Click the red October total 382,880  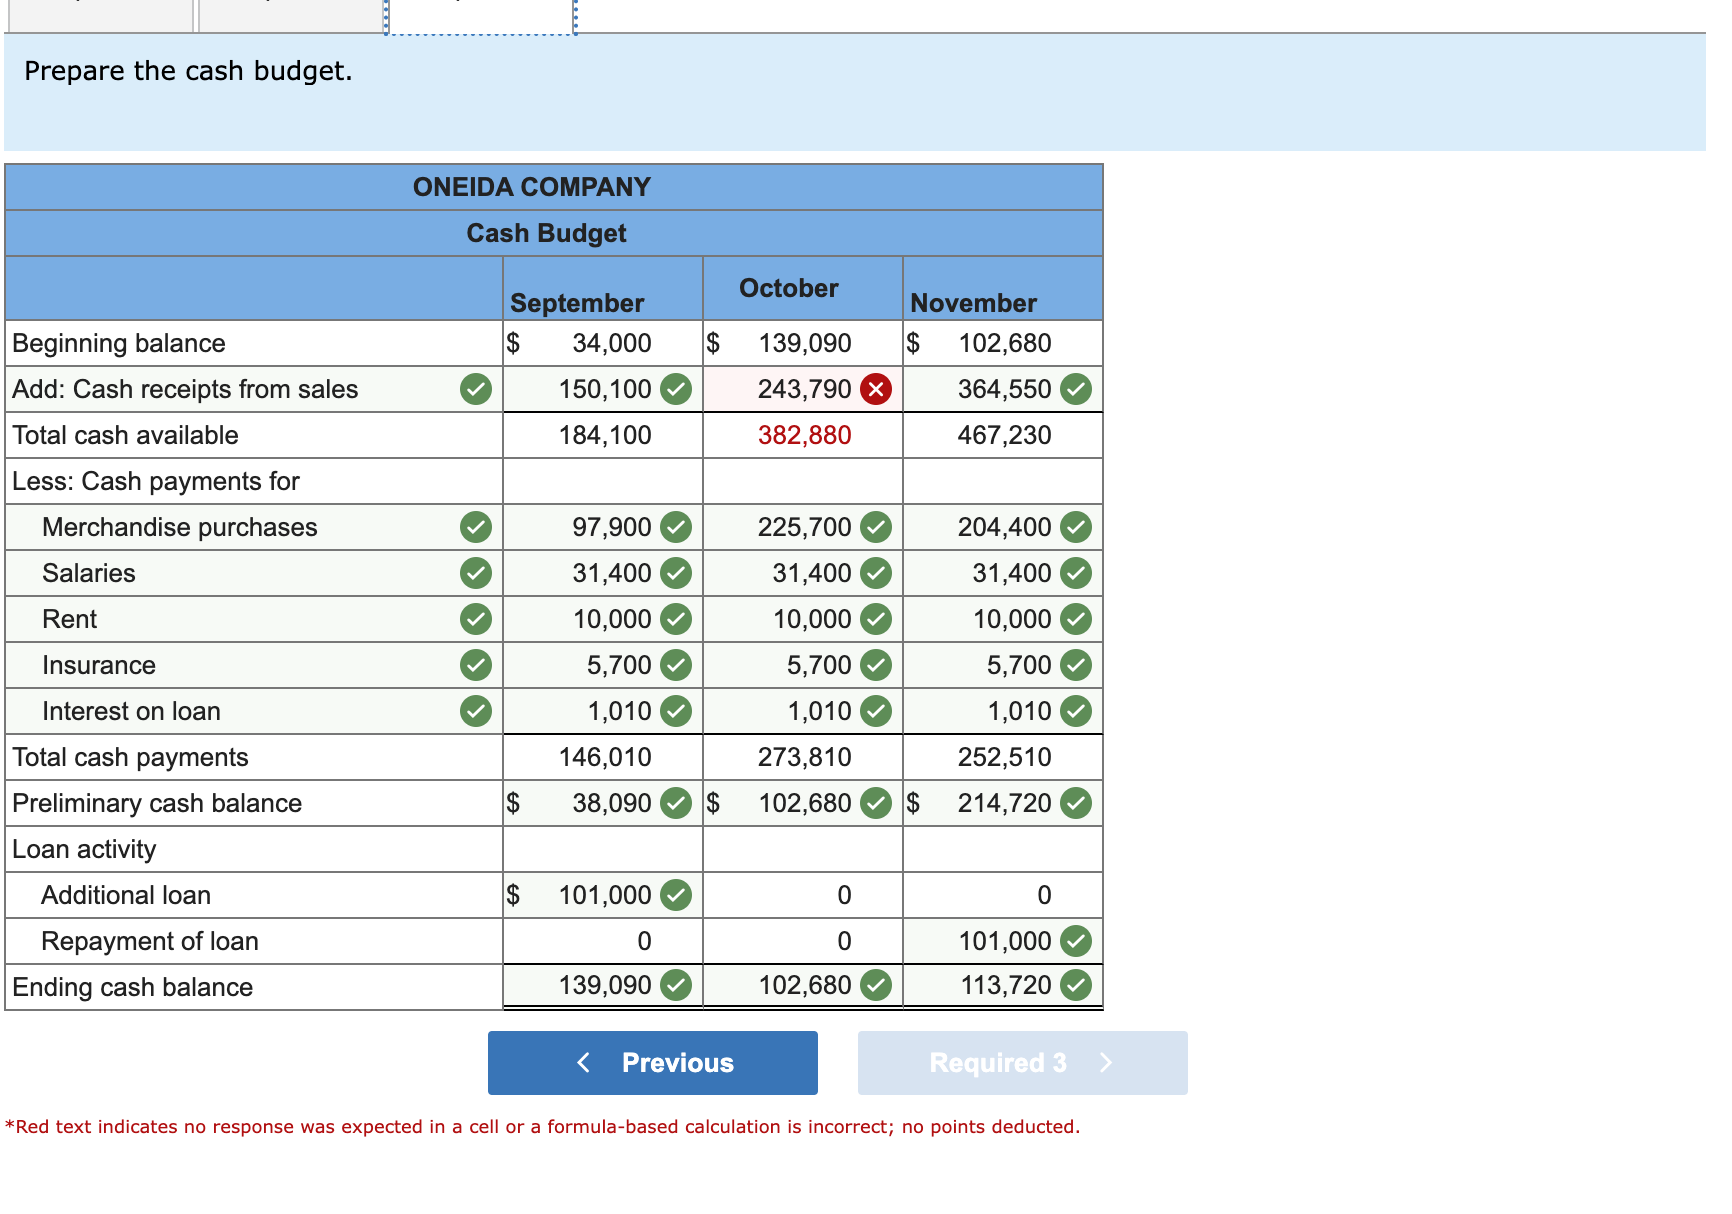[805, 435]
